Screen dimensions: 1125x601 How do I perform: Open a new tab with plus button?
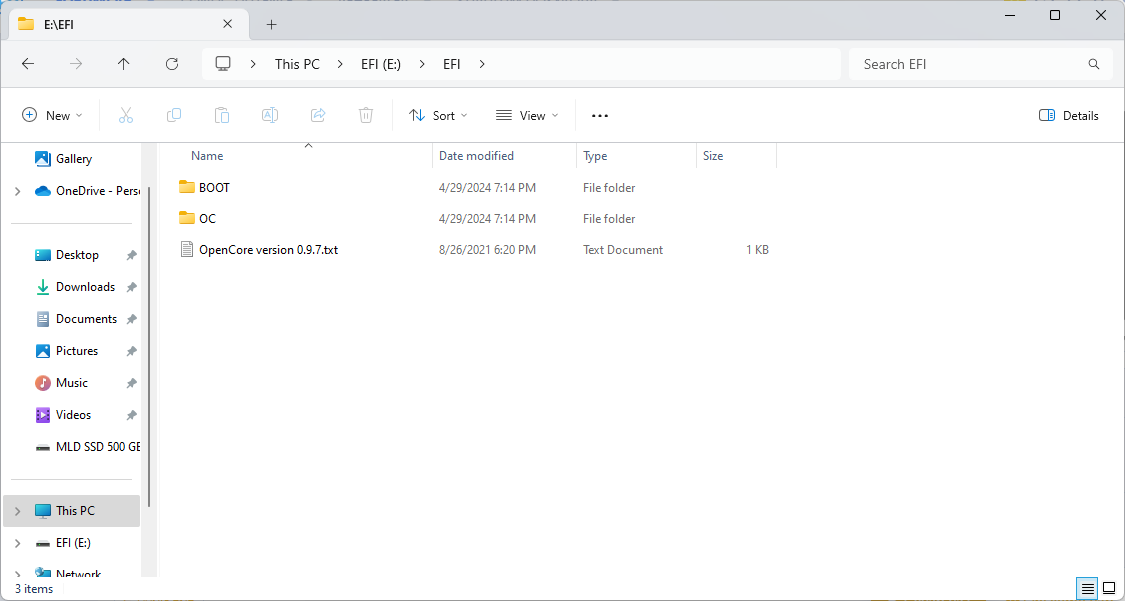coord(271,24)
